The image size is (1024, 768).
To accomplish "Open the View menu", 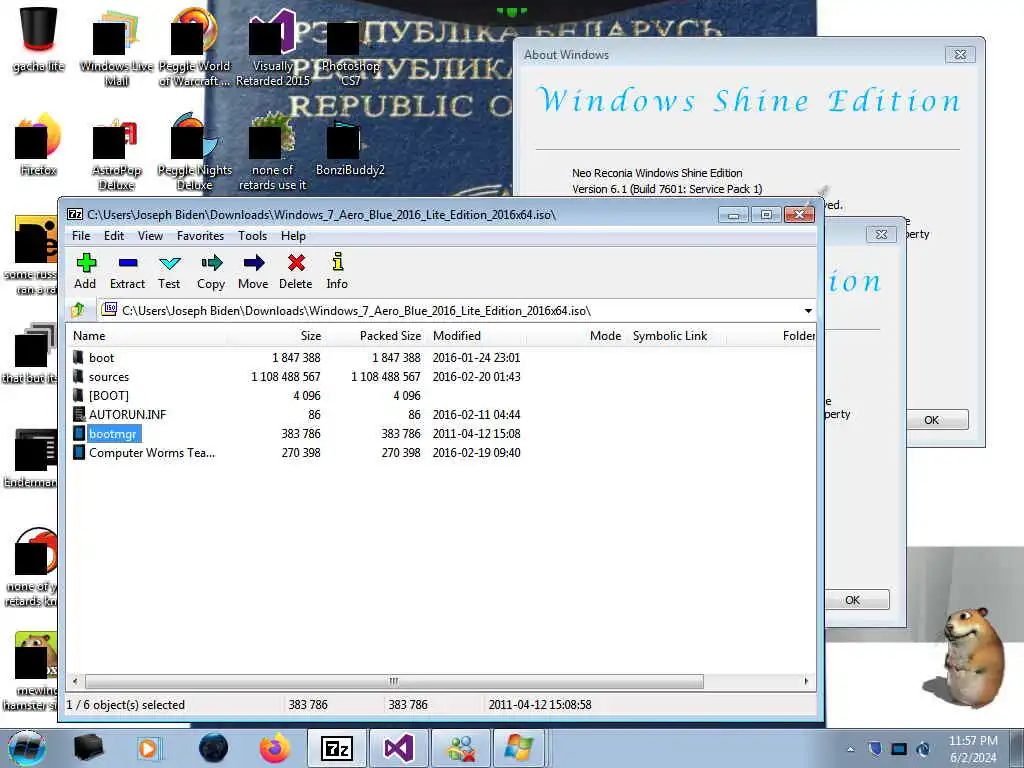I will tap(150, 236).
